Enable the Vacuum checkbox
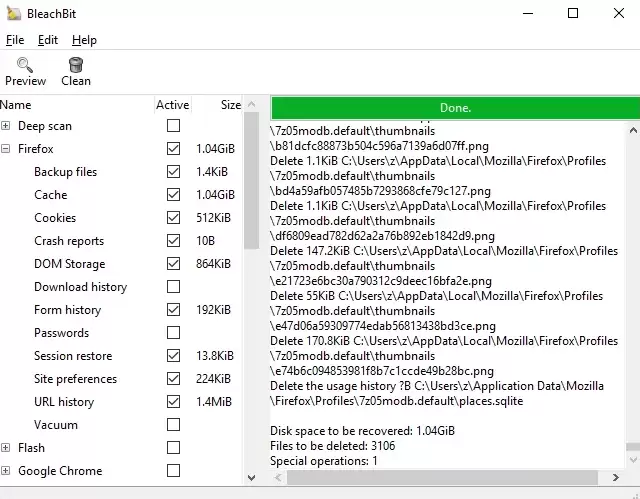640x499 pixels. (173, 425)
